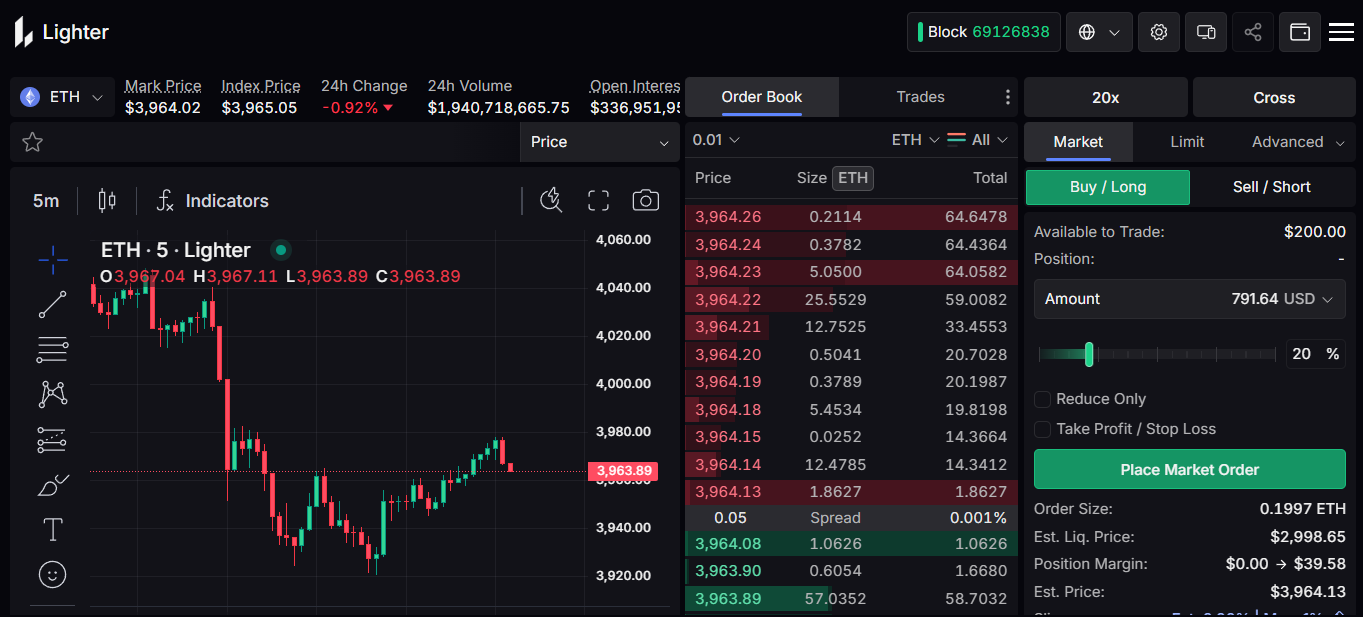Select the Limit order tab

pyautogui.click(x=1187, y=142)
